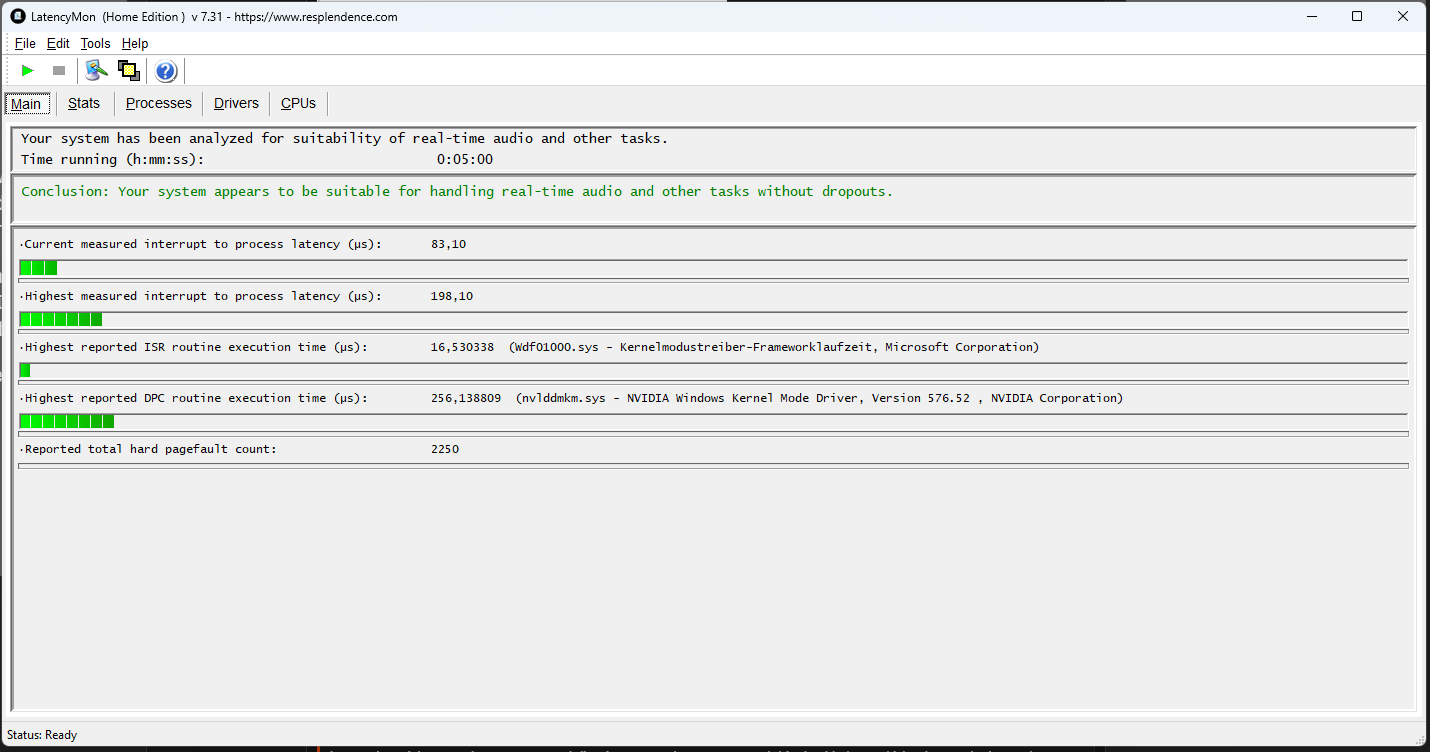Click the 'Reported total hard pagefault count' label
The width and height of the screenshot is (1430, 752).
tap(149, 449)
